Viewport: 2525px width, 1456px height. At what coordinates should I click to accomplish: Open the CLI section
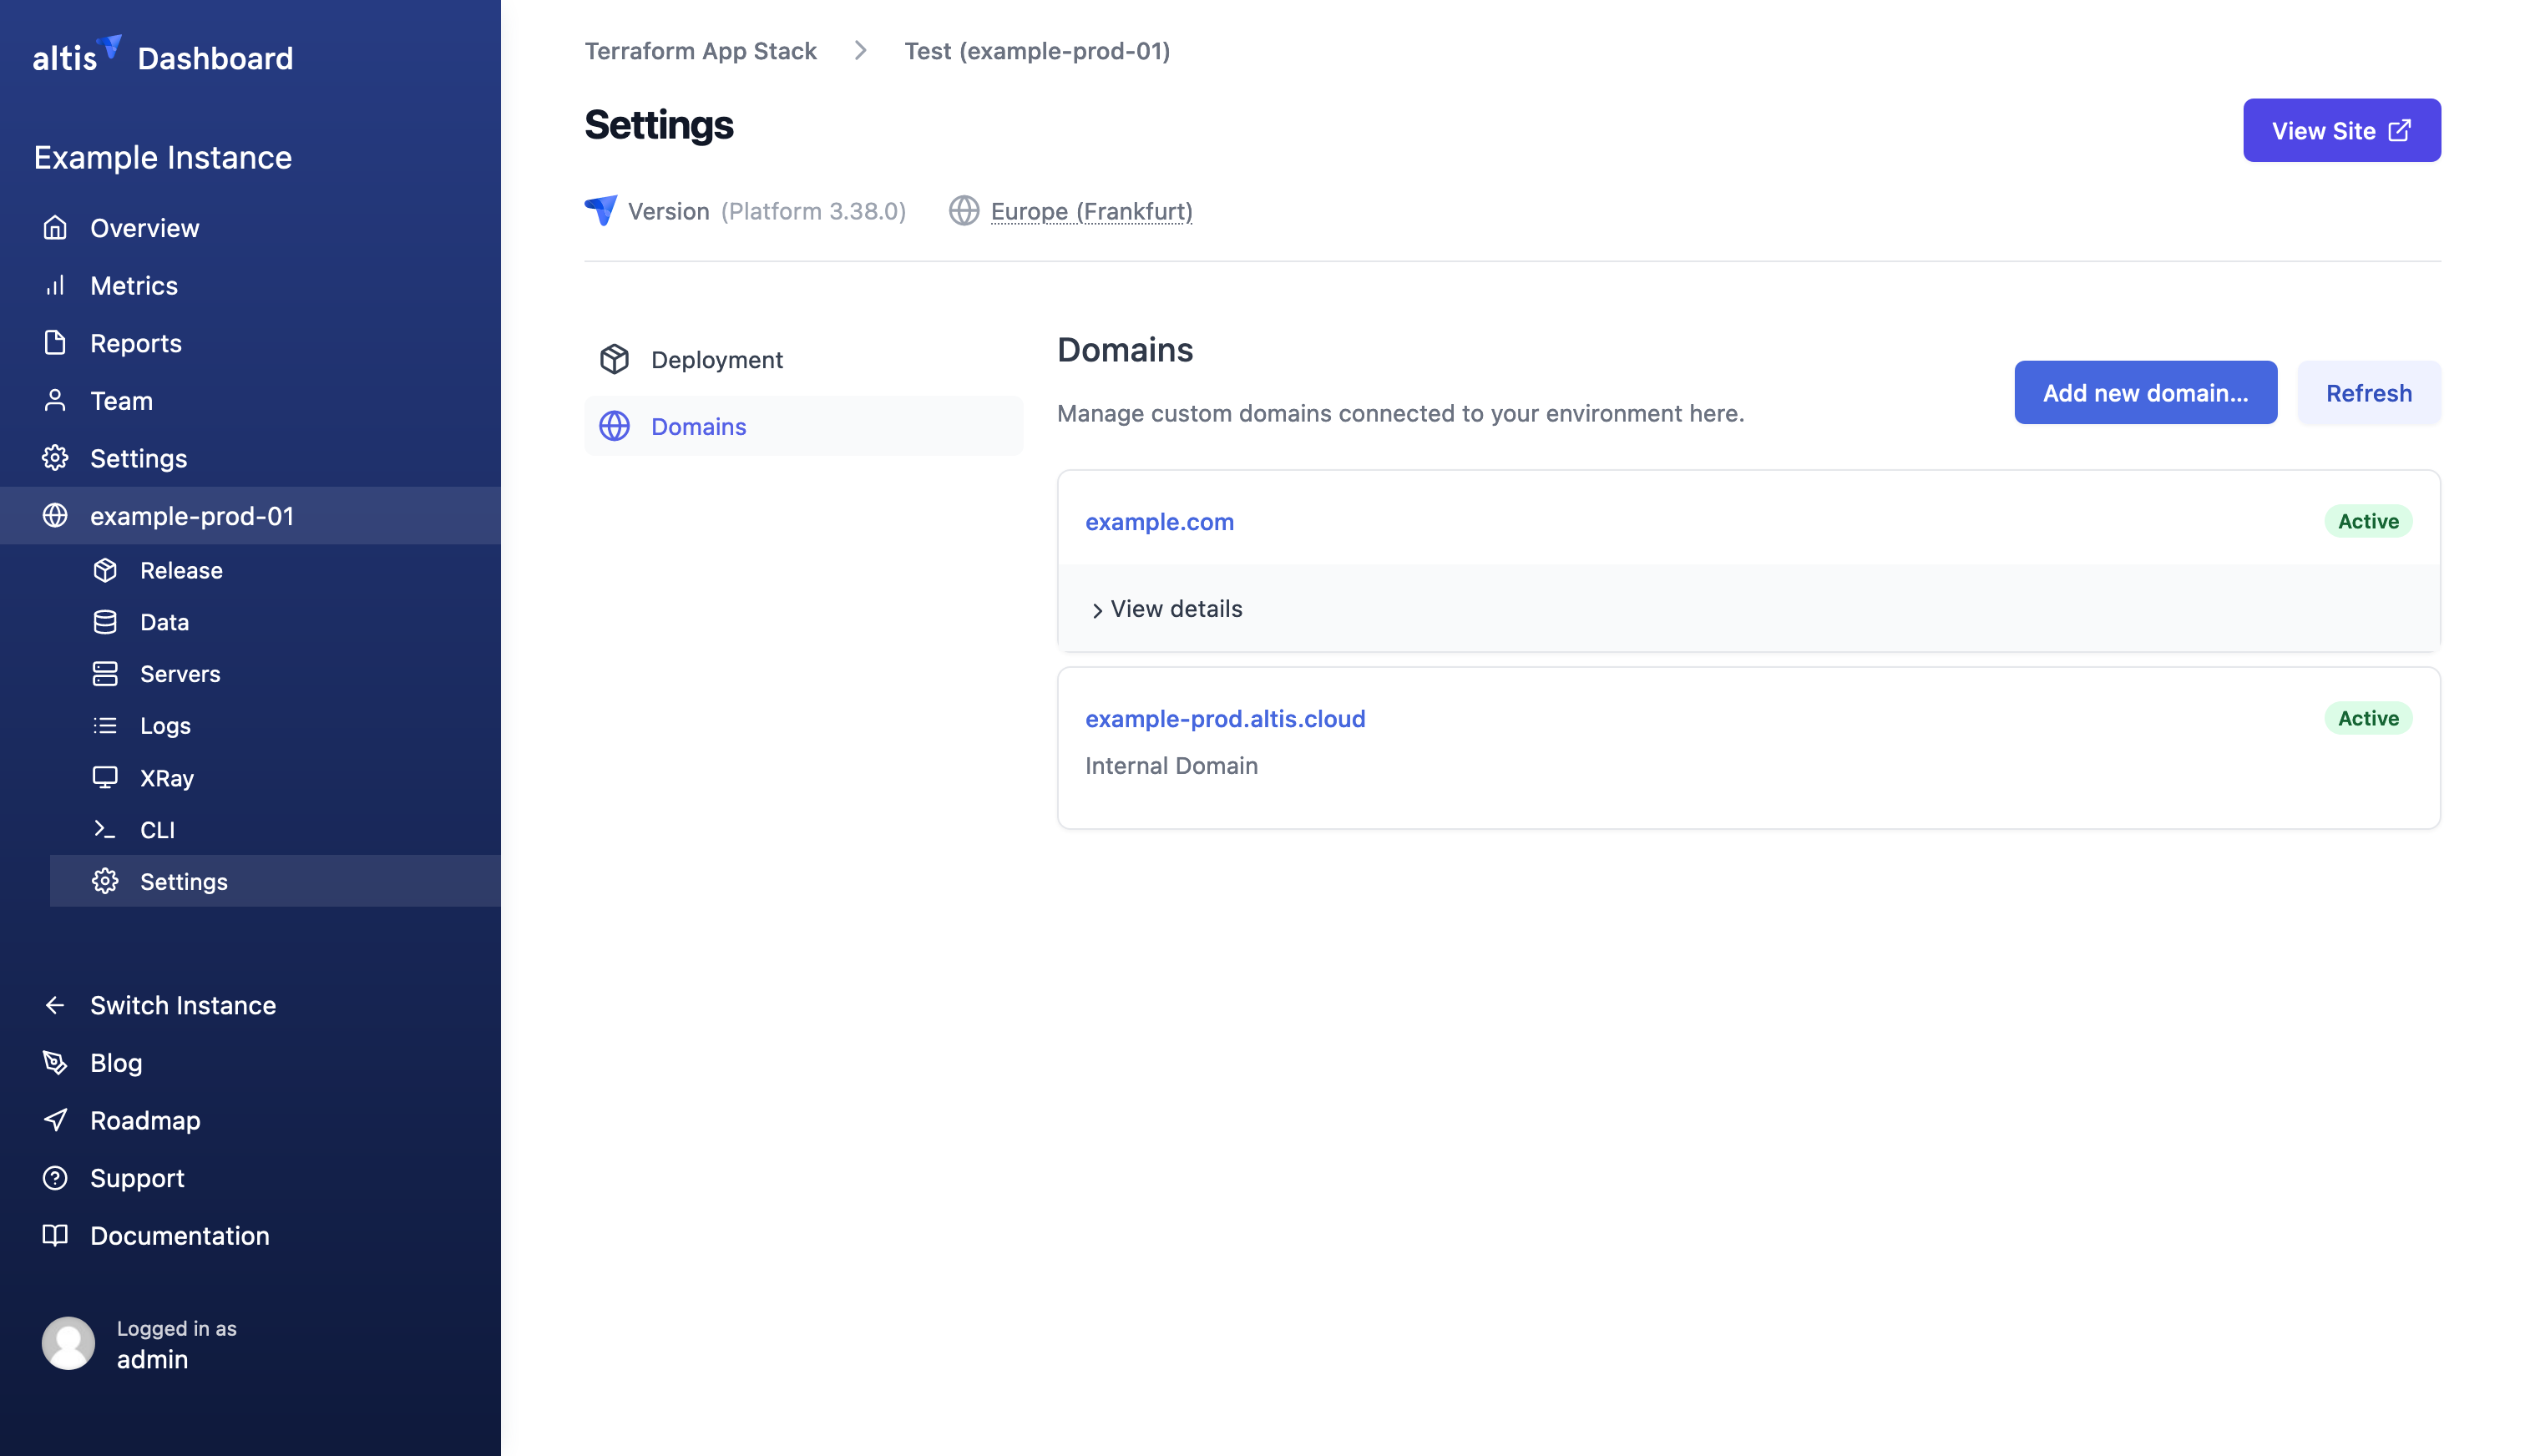(275, 830)
